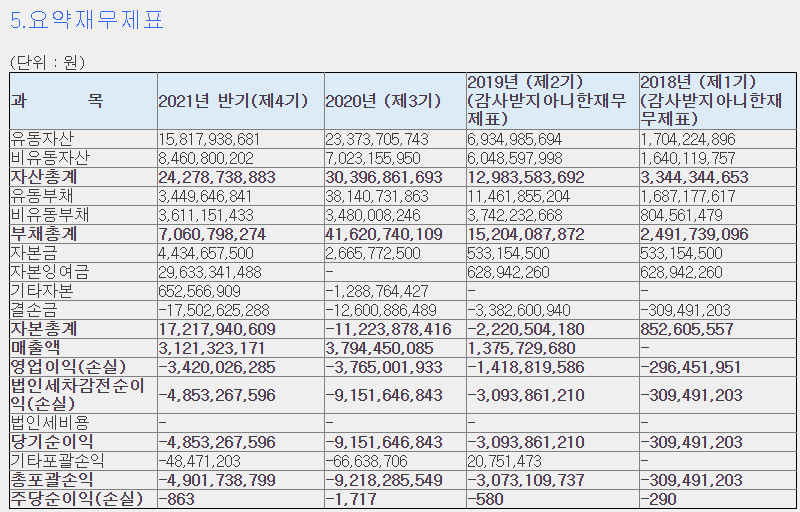
Task: Click the value 3,121,323,171
Action: (x=212, y=348)
